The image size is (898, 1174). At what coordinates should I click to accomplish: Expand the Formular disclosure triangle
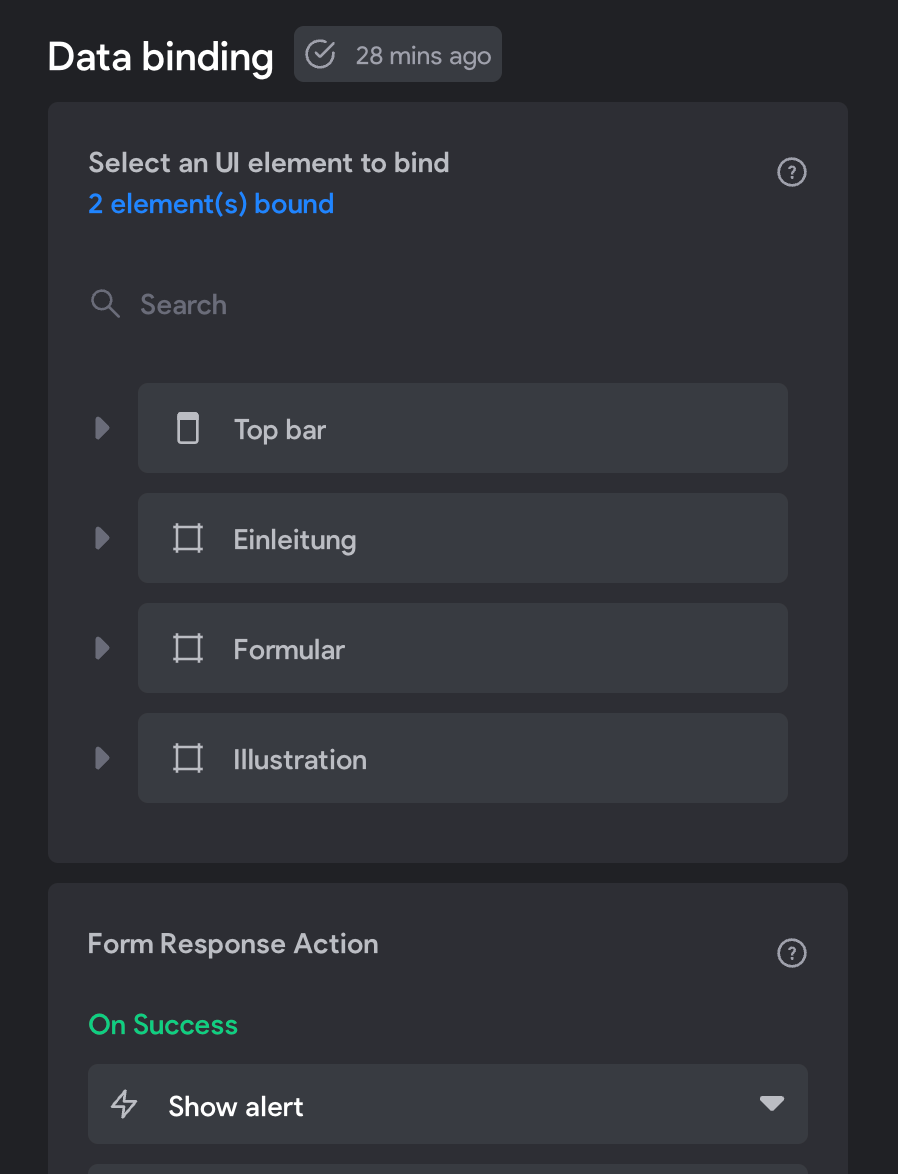(x=103, y=648)
